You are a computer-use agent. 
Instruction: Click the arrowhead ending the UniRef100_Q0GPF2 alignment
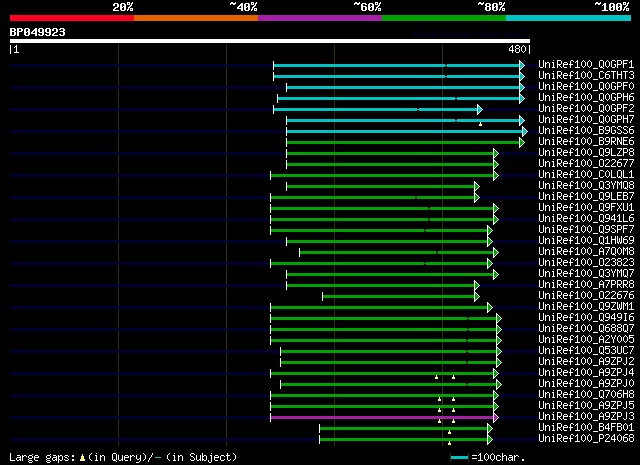click(480, 109)
